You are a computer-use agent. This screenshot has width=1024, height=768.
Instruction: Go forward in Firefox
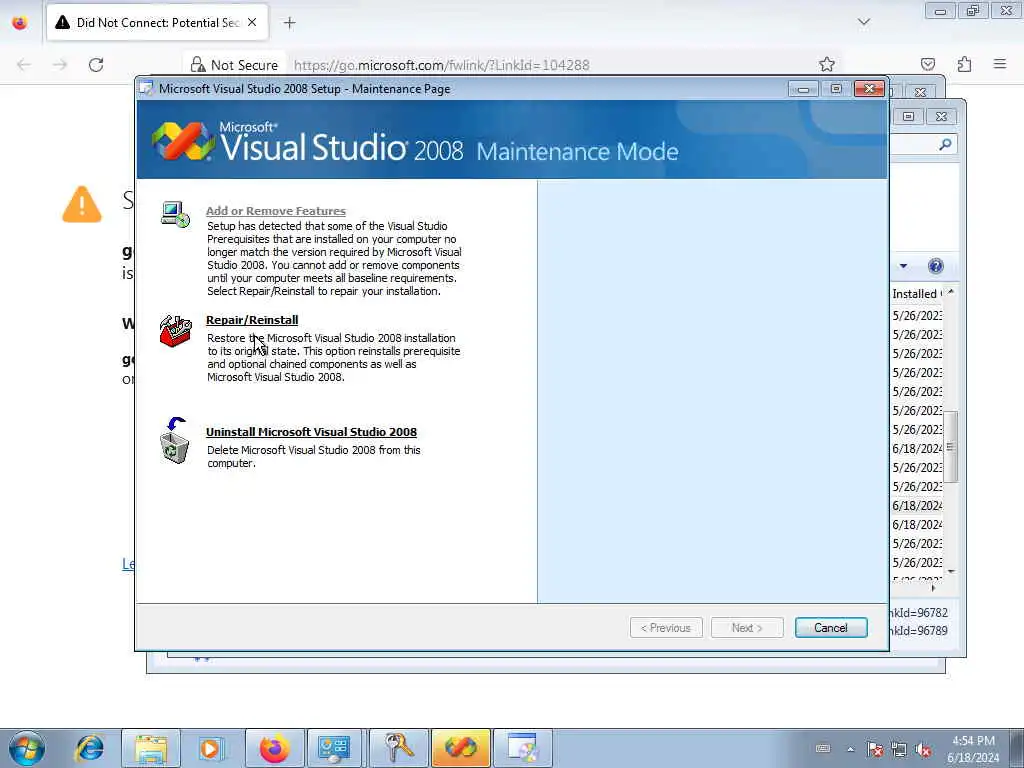(60, 65)
